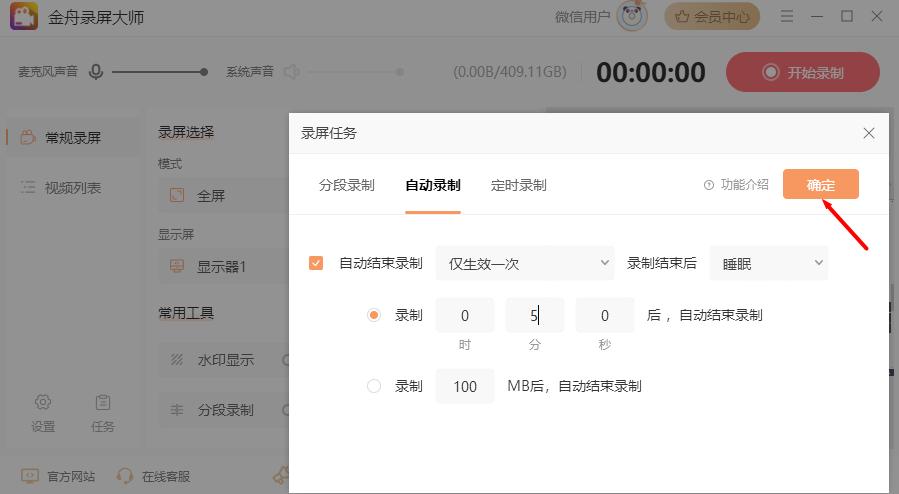Open the 睡眠 after-recording dropdown
Viewport: 899px width, 494px height.
pos(768,263)
